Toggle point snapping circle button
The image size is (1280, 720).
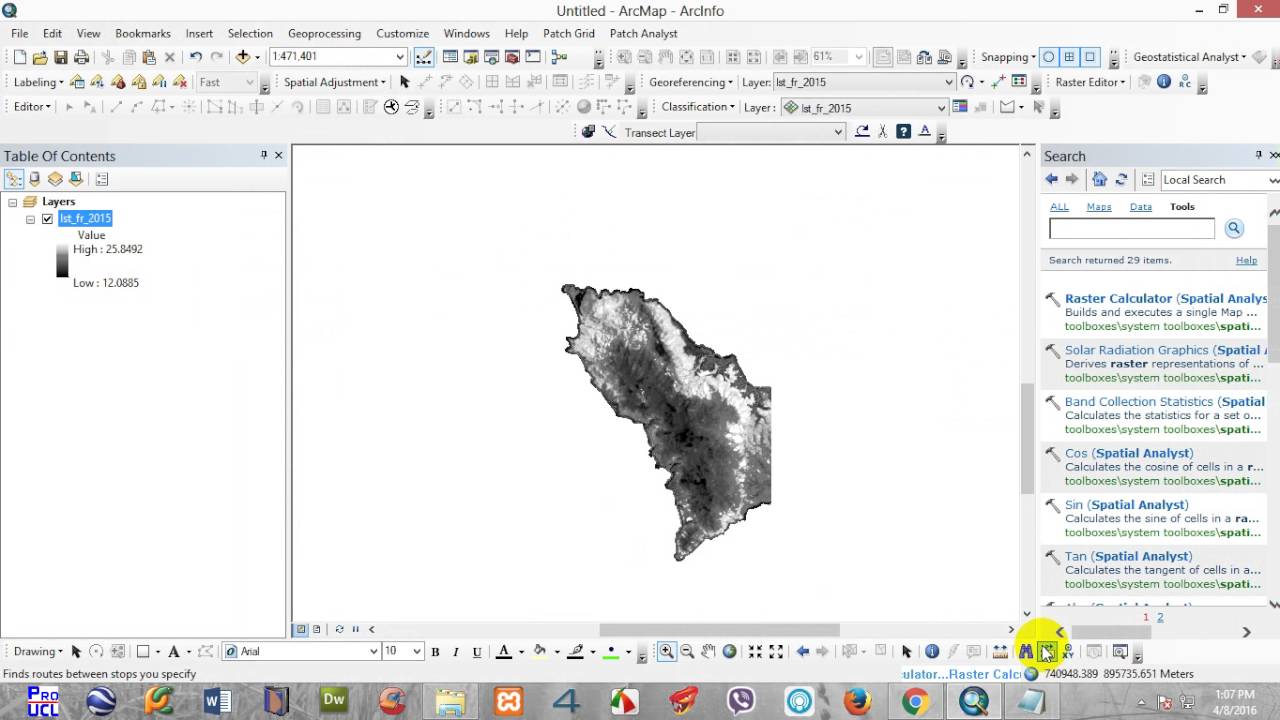1048,57
